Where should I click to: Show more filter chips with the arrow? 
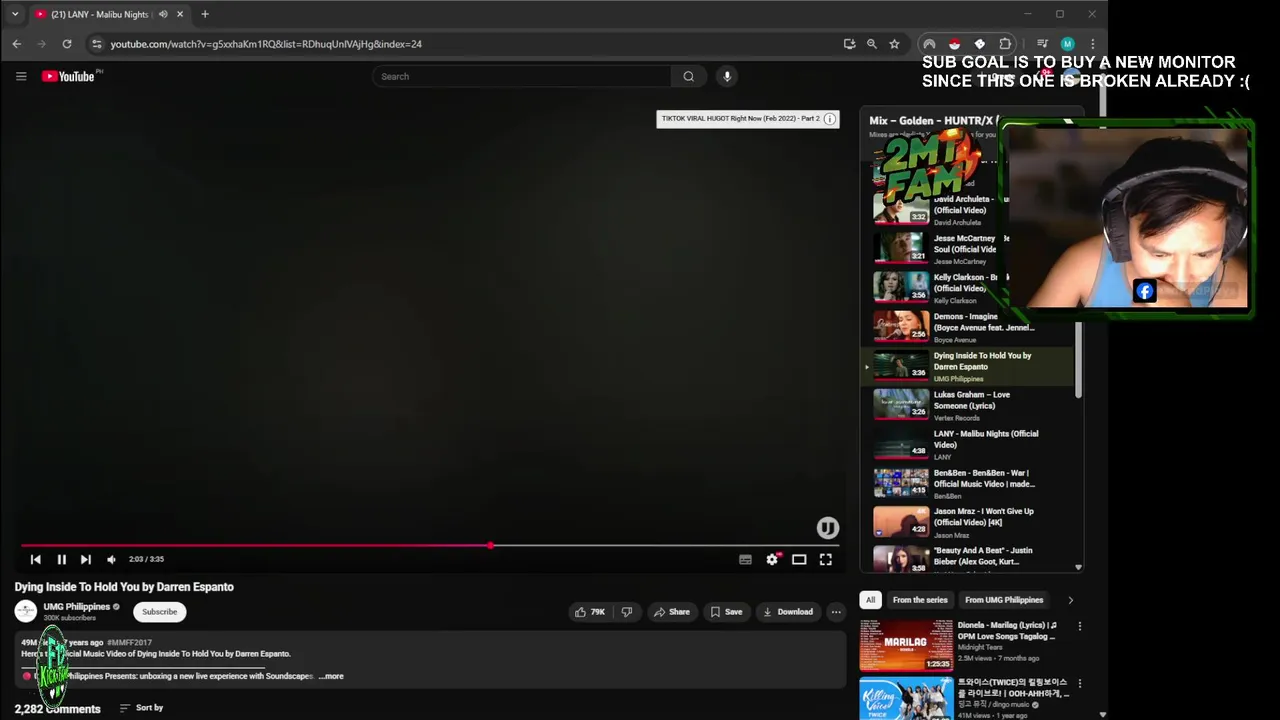coord(1070,600)
